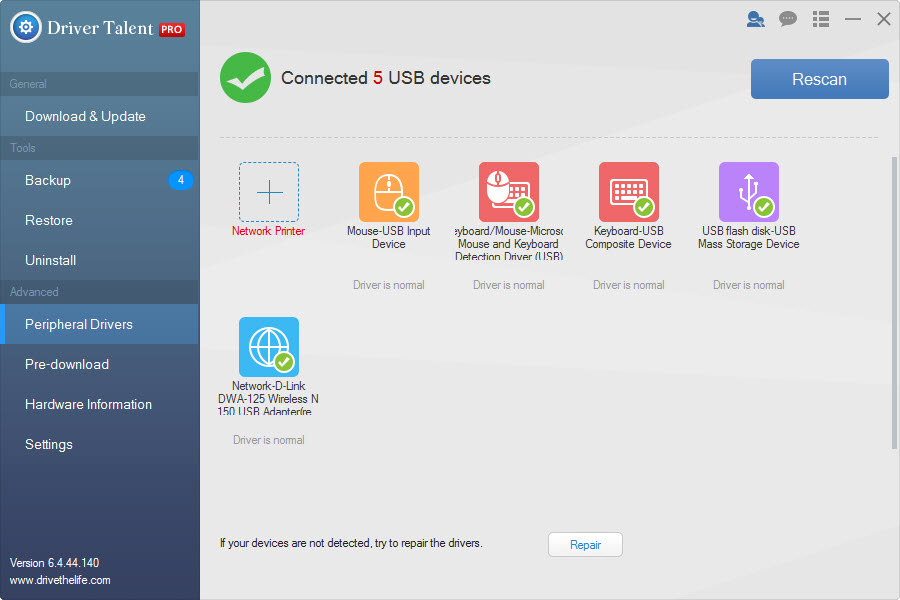Click 'Connected 5 USB devices' heading
This screenshot has height=600, width=900.
(x=386, y=78)
